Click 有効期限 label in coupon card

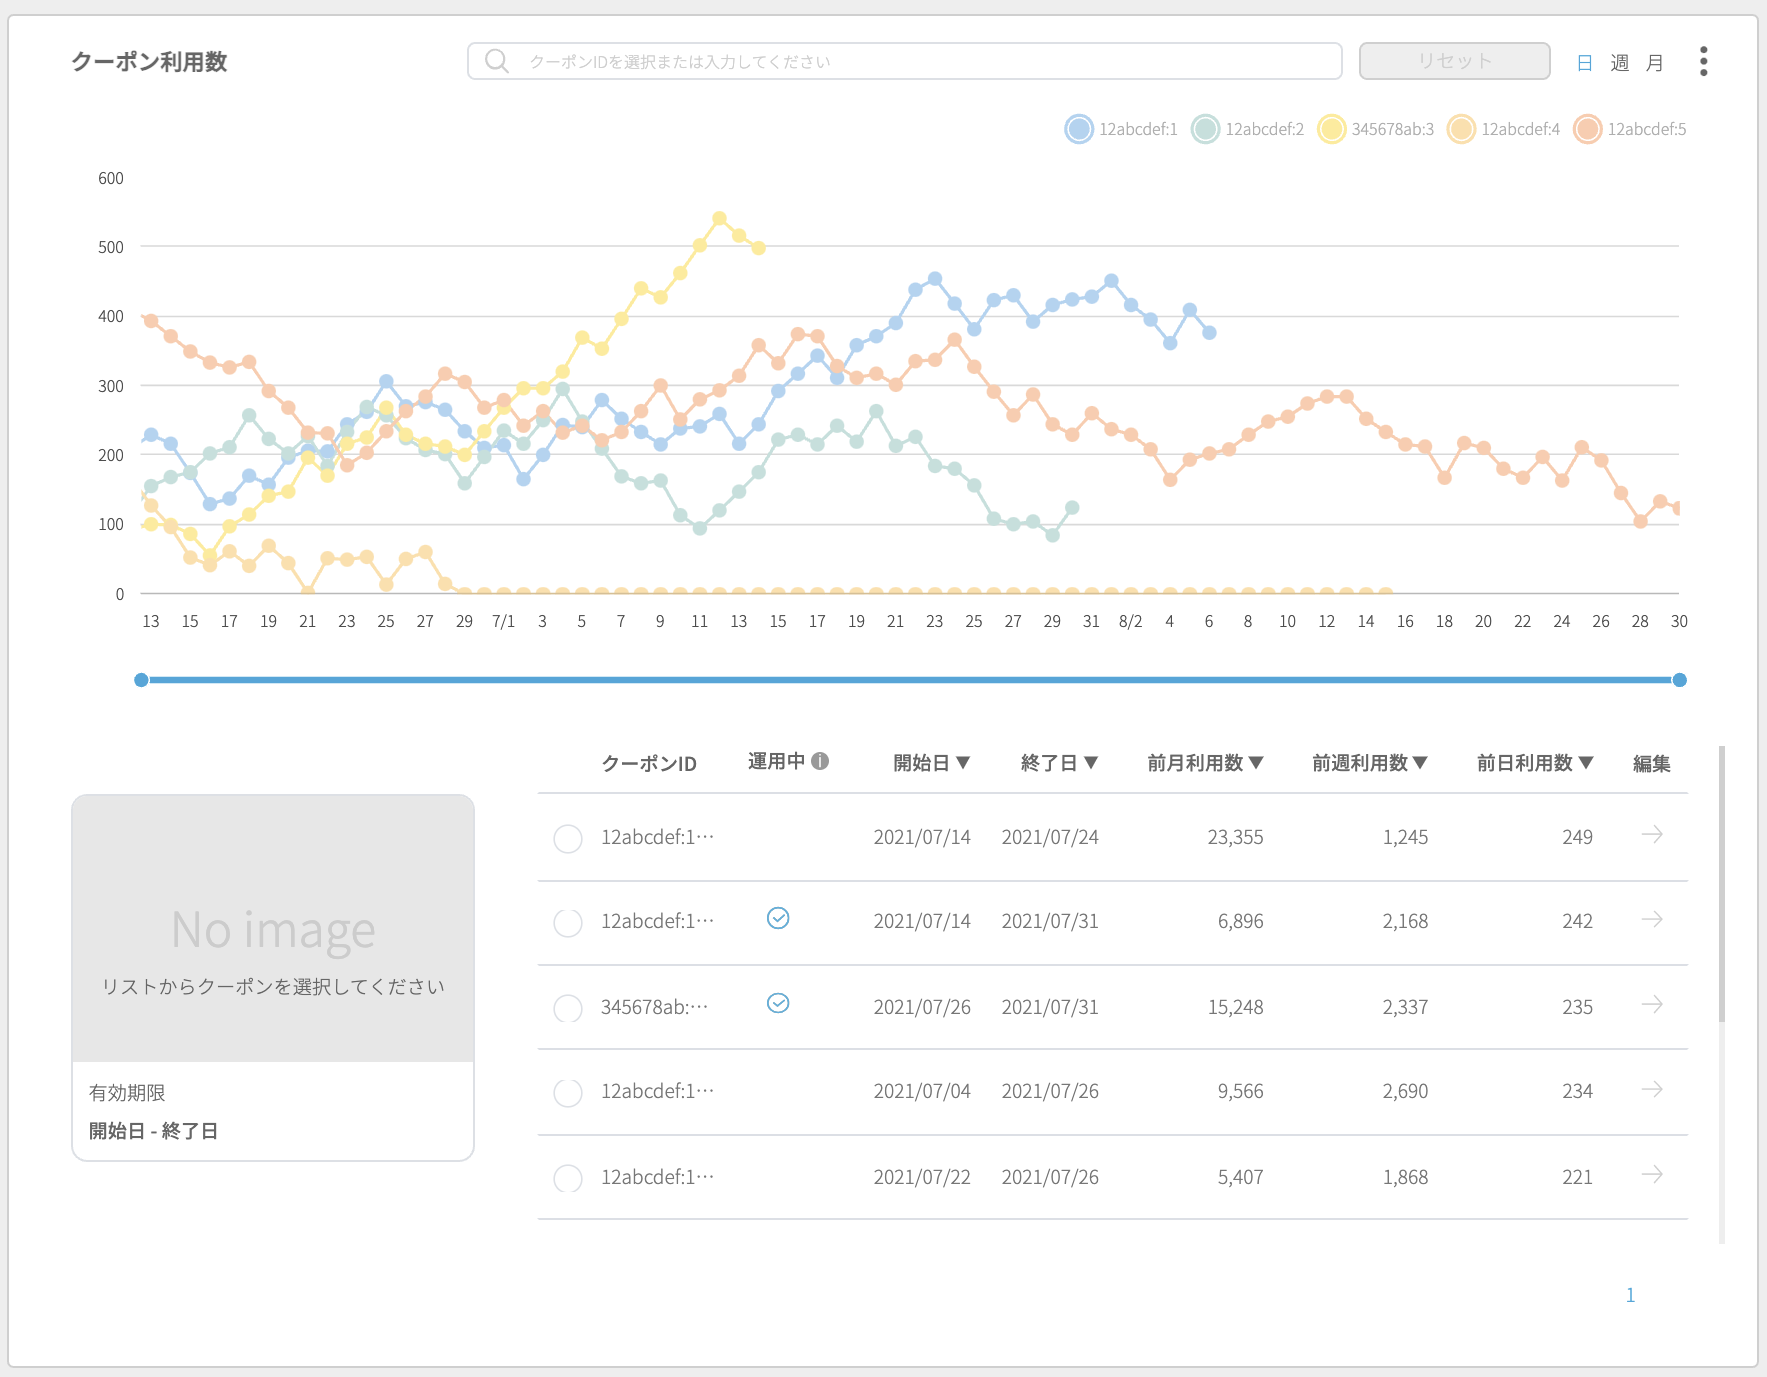coord(127,1093)
